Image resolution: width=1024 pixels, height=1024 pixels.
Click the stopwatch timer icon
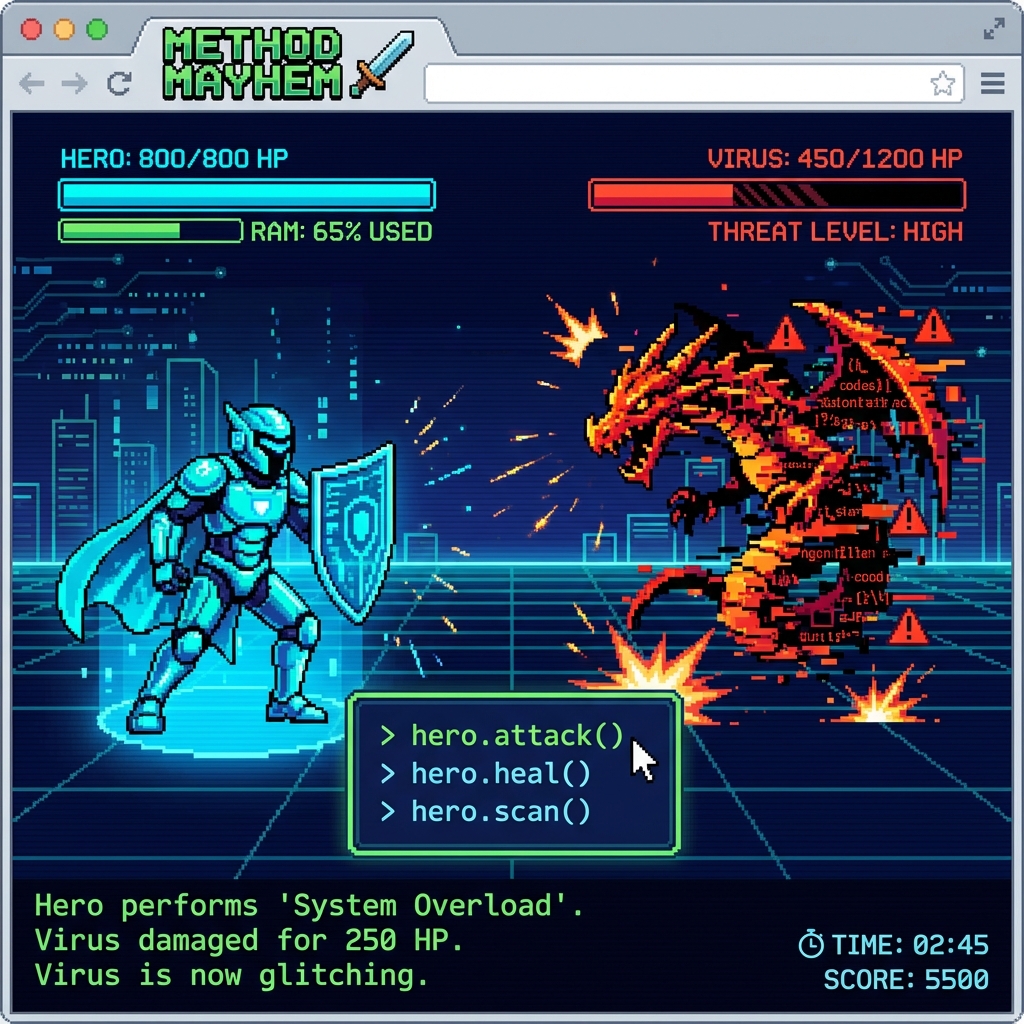(811, 944)
